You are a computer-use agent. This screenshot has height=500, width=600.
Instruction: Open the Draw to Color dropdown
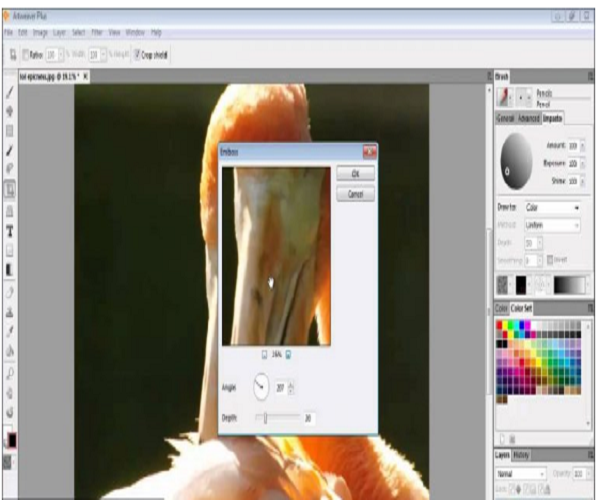[552, 207]
